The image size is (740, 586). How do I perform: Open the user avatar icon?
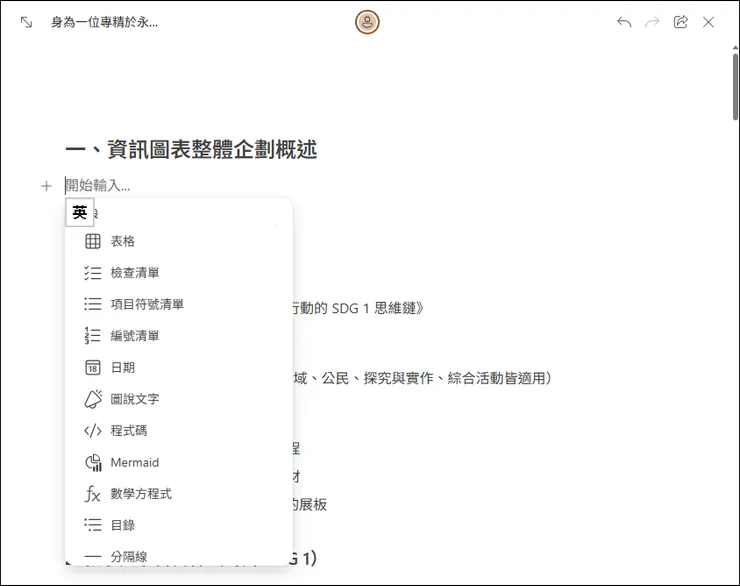click(x=367, y=22)
